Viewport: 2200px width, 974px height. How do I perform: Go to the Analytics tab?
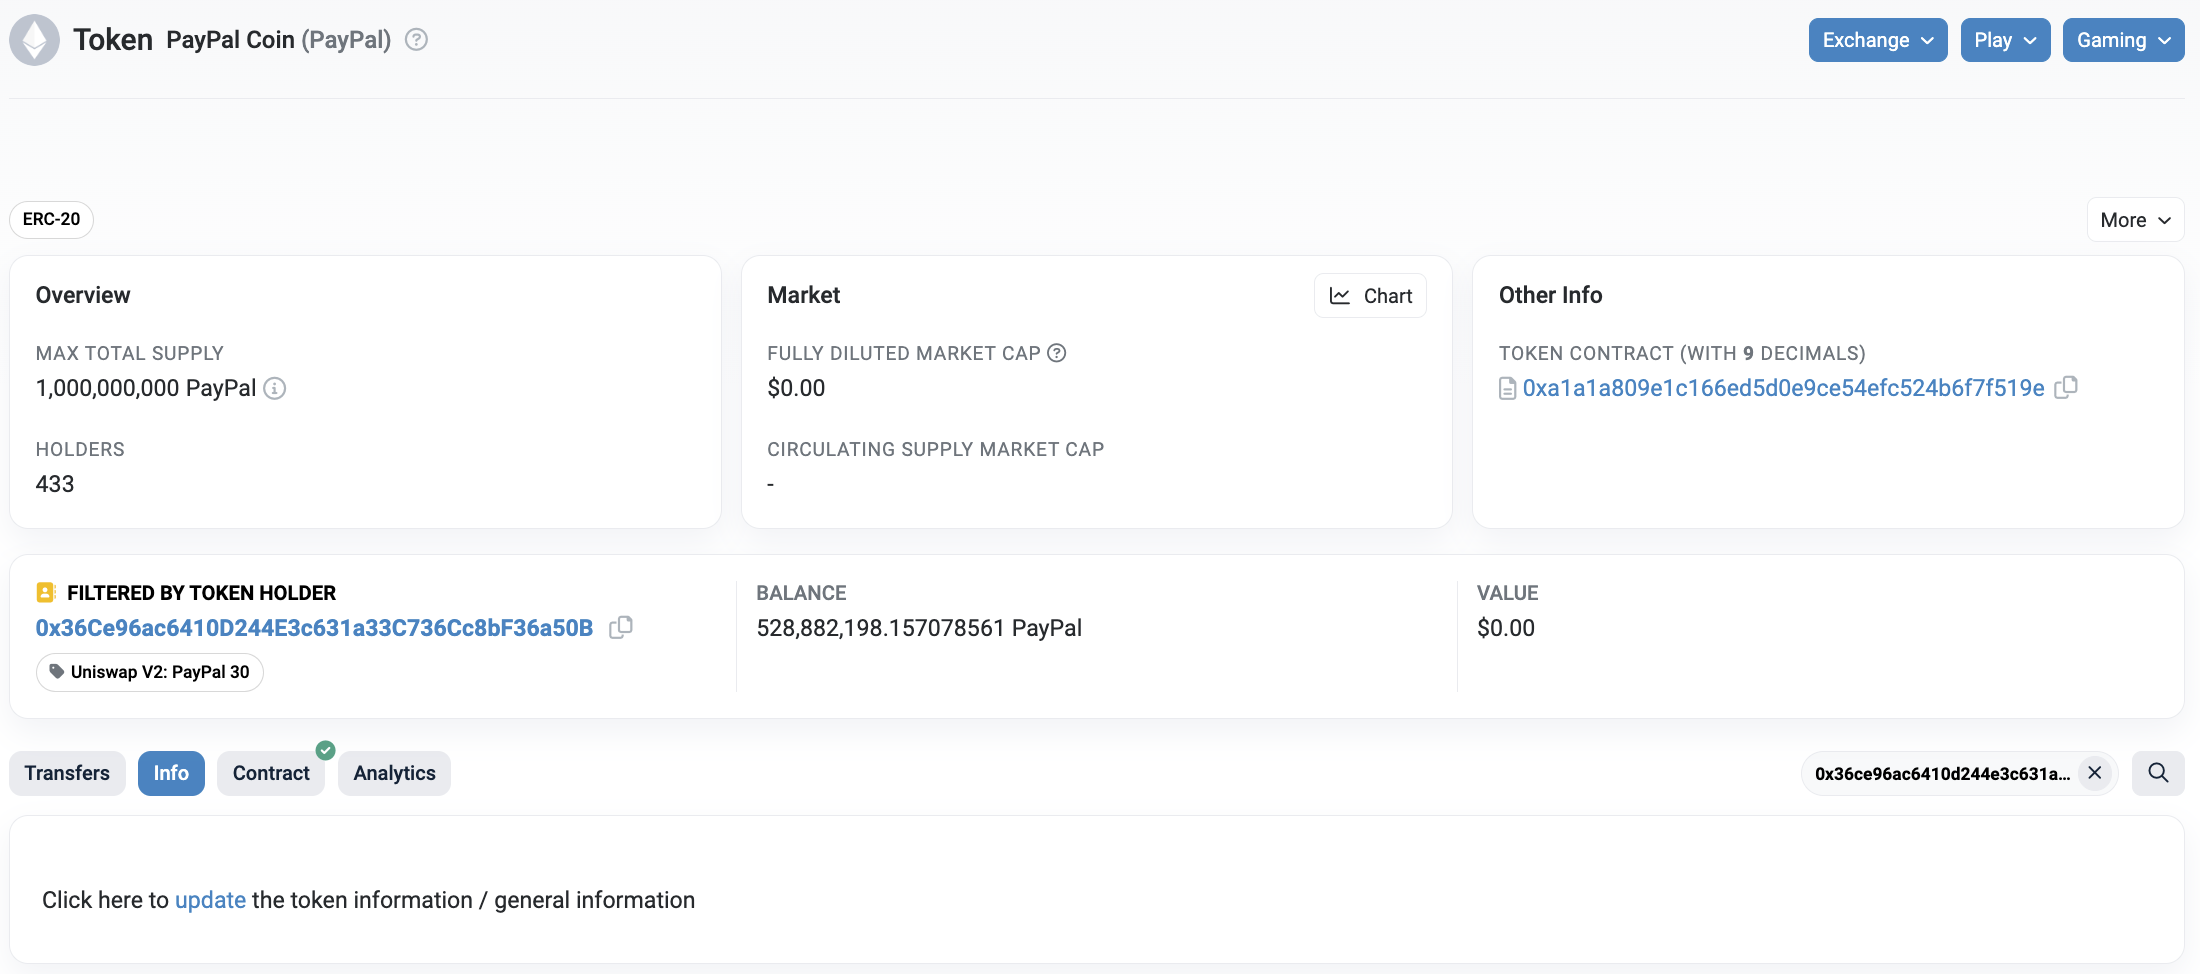tap(394, 773)
